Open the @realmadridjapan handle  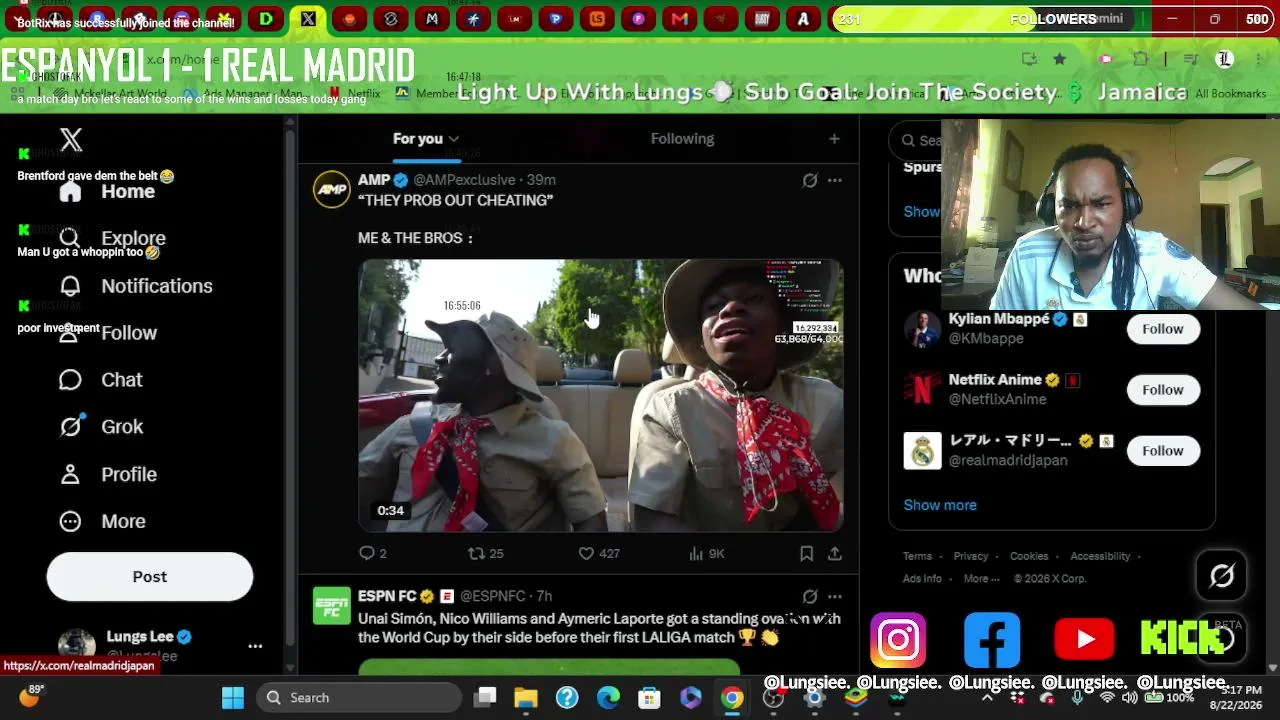(1008, 460)
